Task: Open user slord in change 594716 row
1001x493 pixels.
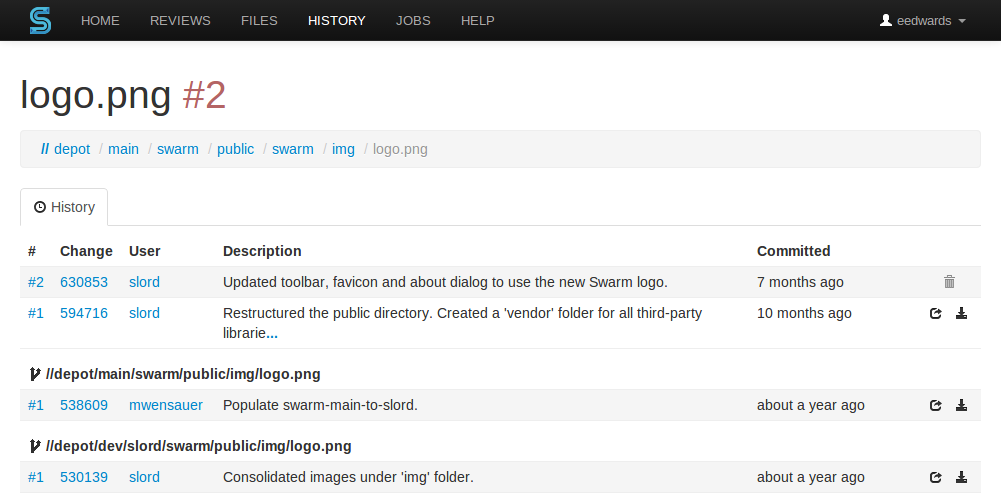Action: pyautogui.click(x=144, y=313)
